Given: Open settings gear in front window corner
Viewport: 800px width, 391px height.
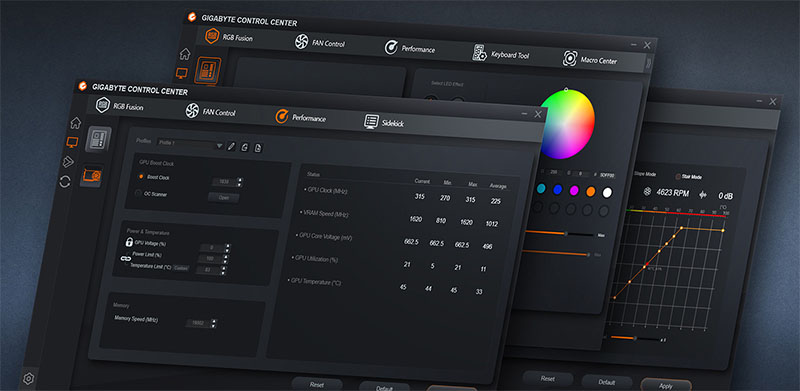Looking at the screenshot, I should click(29, 379).
